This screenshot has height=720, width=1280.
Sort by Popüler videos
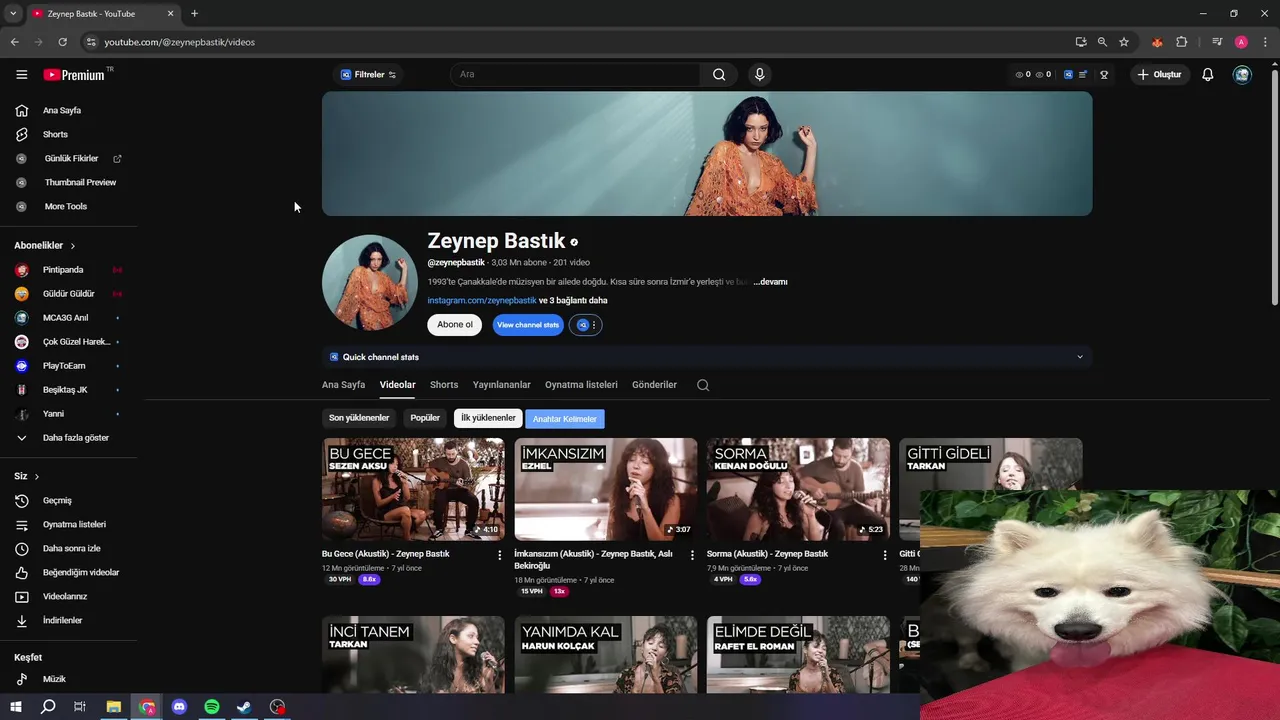[425, 418]
